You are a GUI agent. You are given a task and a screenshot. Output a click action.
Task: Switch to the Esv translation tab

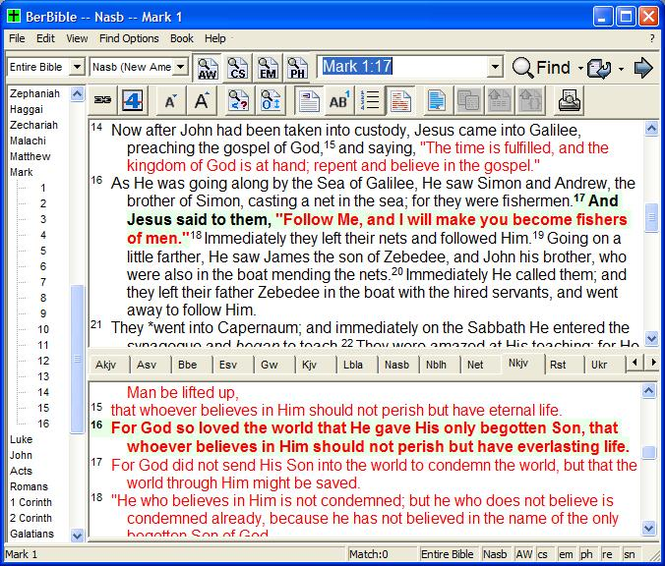(231, 365)
